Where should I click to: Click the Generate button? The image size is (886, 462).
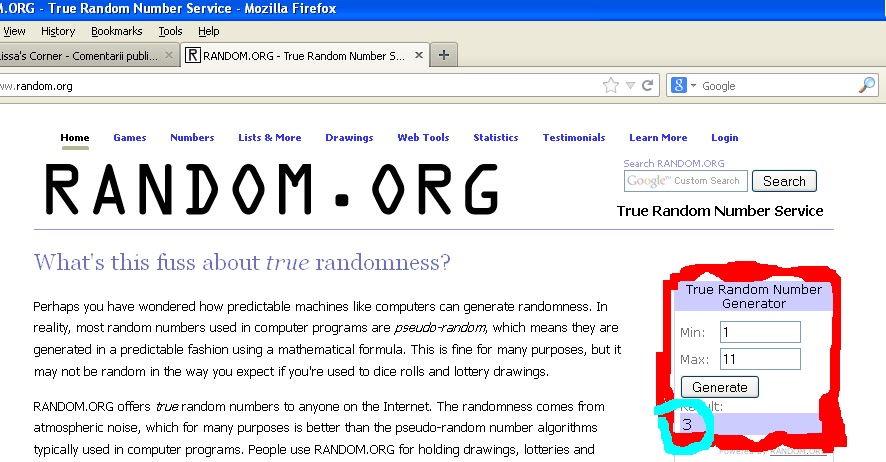tap(719, 387)
